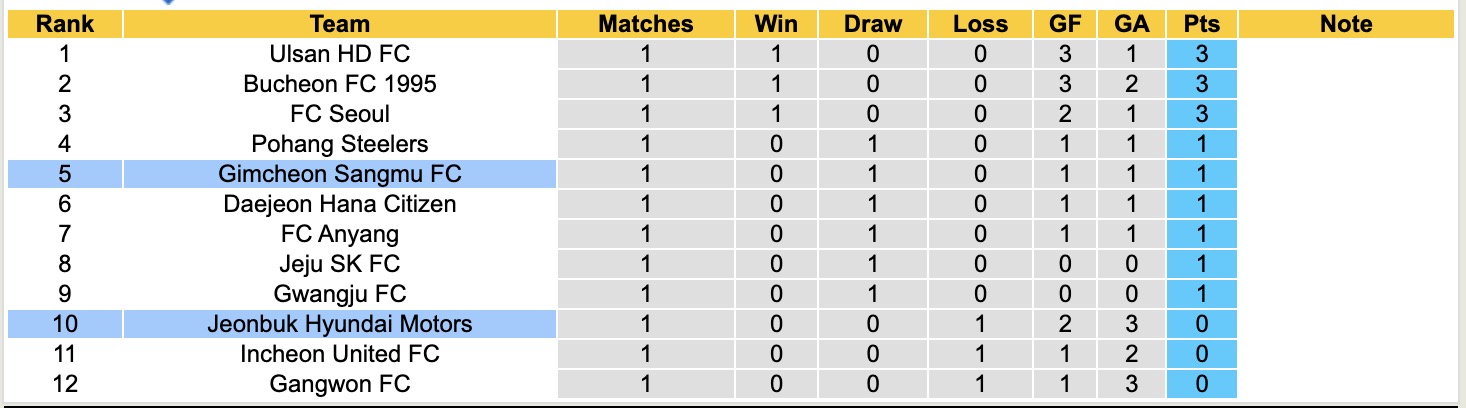The image size is (1466, 408).
Task: Open highlighted Gimcheon Sangmu FC team
Action: (340, 174)
